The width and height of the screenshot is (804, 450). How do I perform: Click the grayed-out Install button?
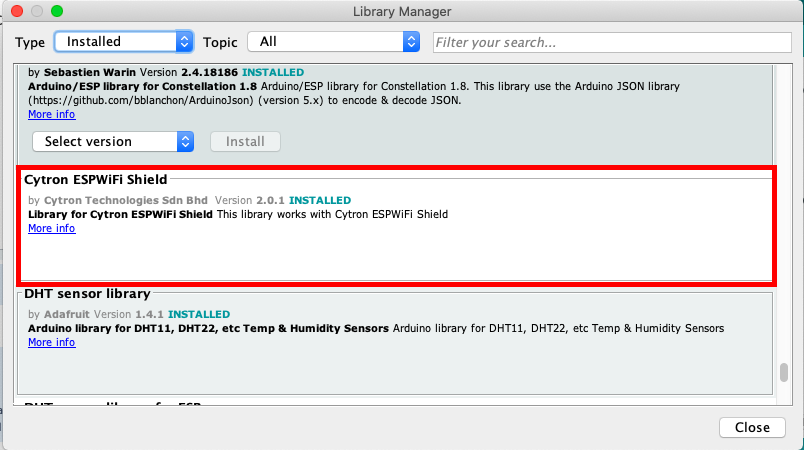[x=245, y=141]
